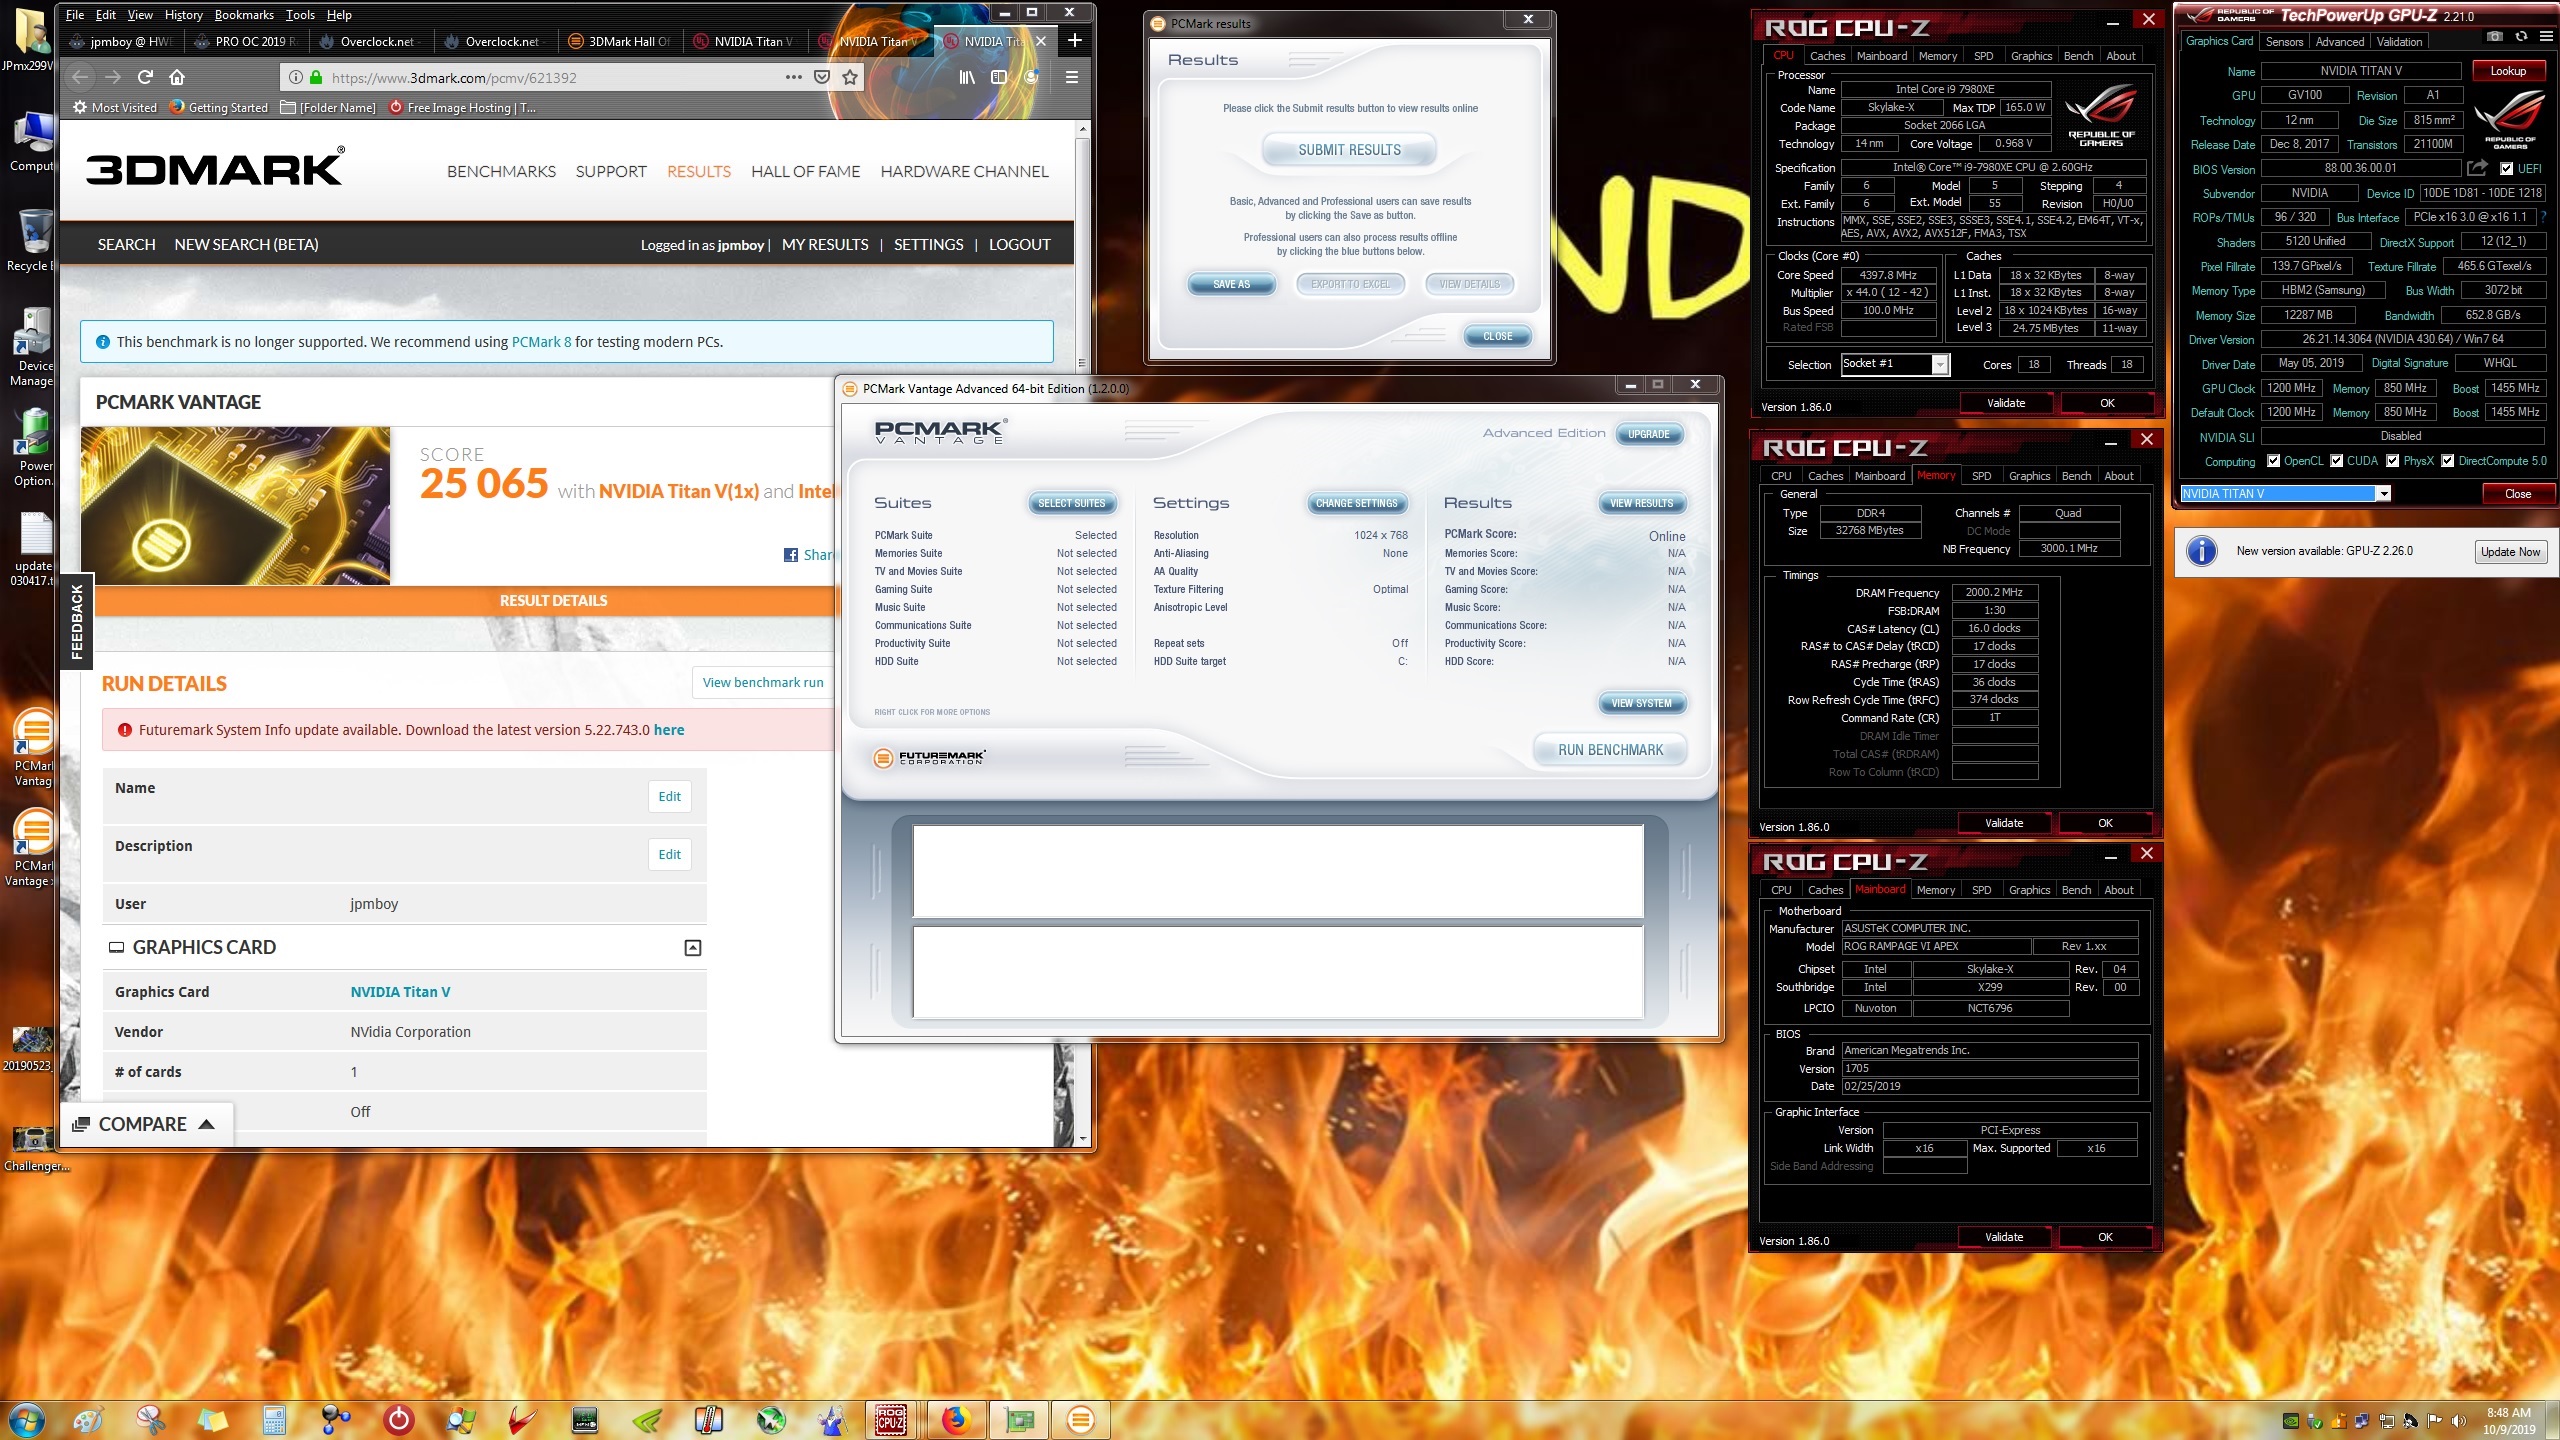The height and width of the screenshot is (1440, 2560).
Task: Click Lookup button in GPU-Z
Action: (2507, 71)
